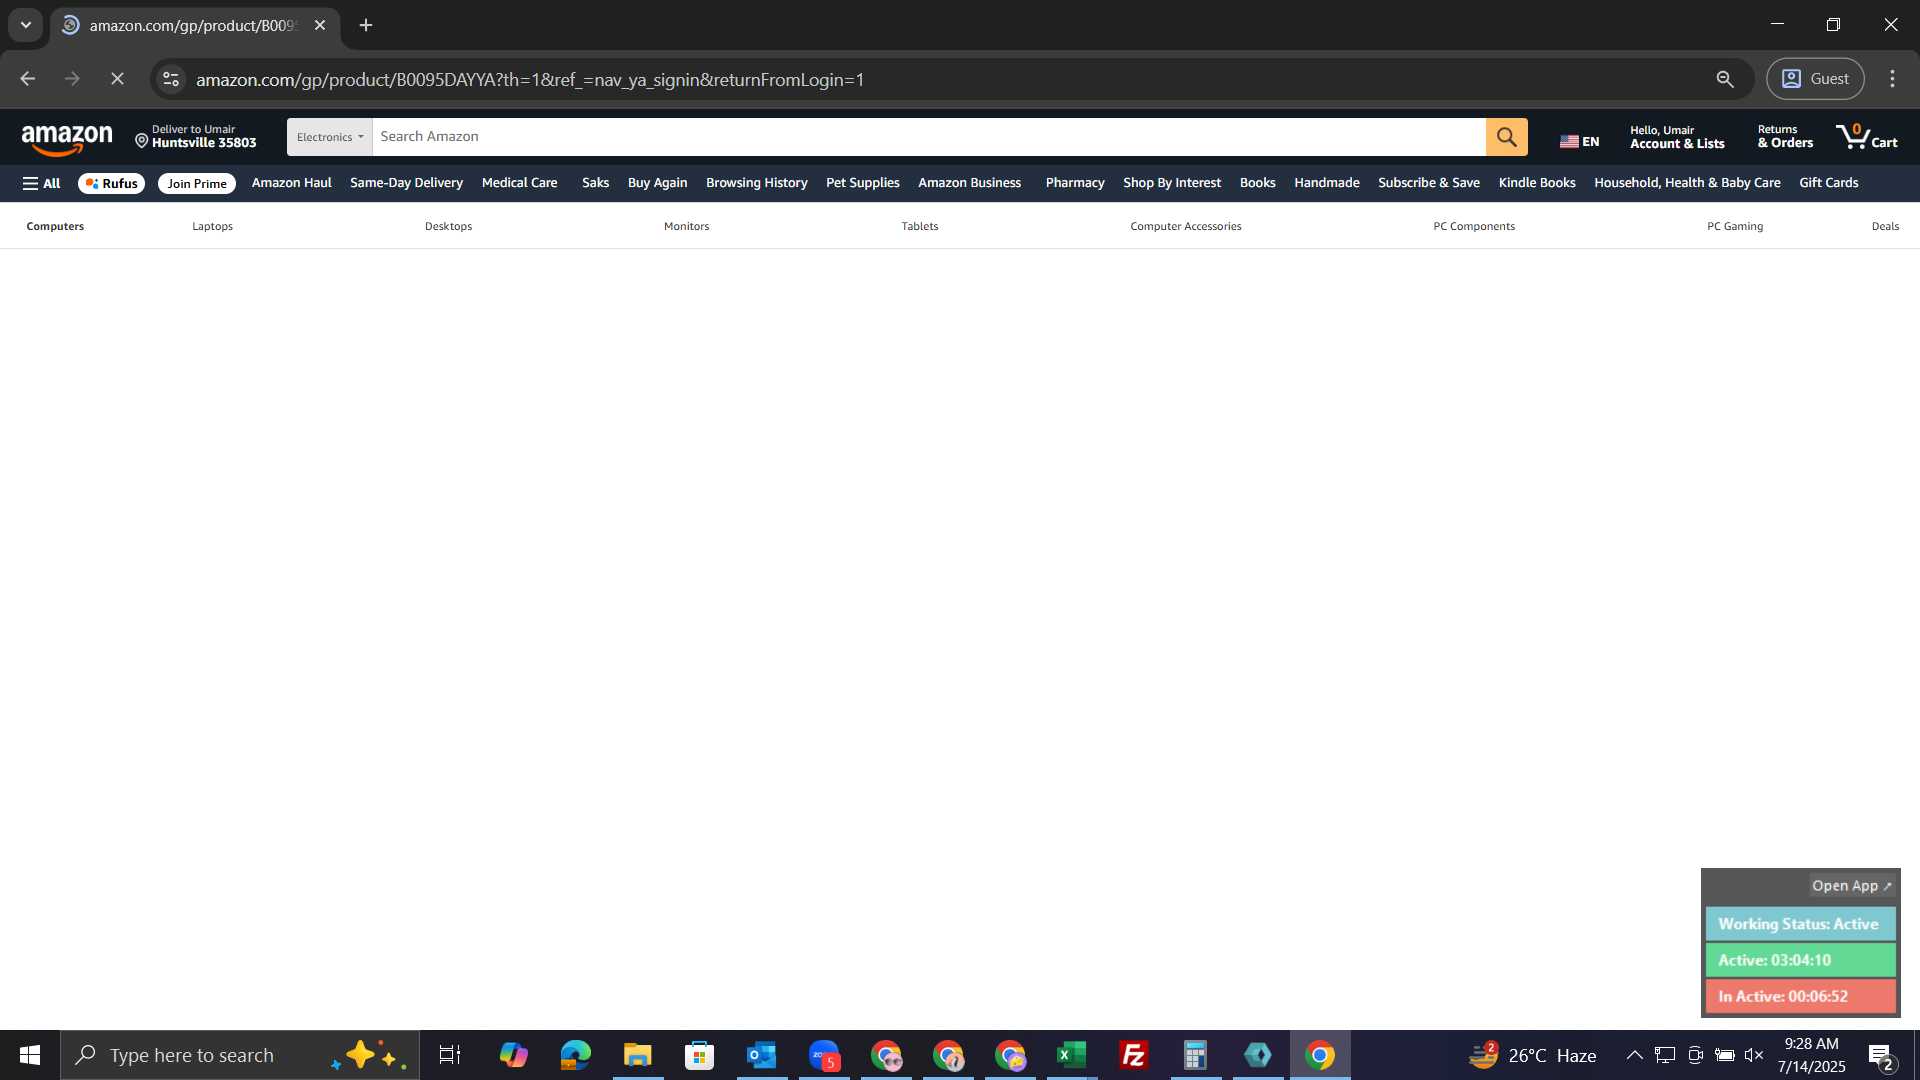Expand the Electronics search category dropdown
This screenshot has height=1080, width=1920.
point(329,137)
